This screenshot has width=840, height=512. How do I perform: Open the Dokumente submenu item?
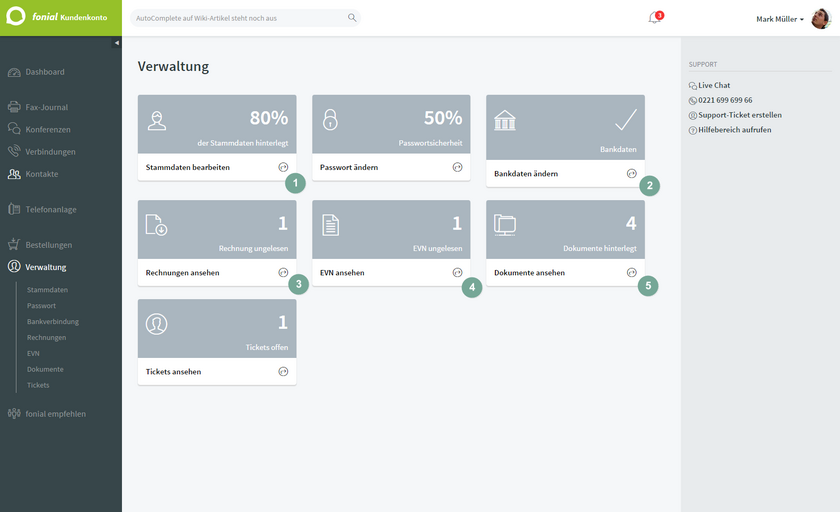click(x=45, y=369)
